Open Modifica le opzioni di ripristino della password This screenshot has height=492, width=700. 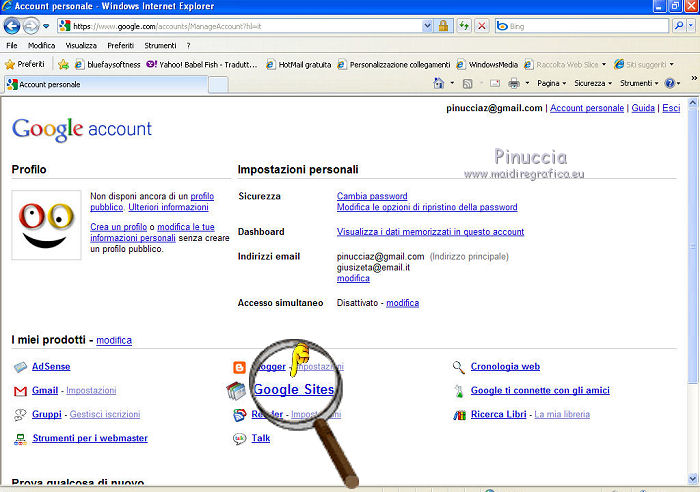pos(427,207)
